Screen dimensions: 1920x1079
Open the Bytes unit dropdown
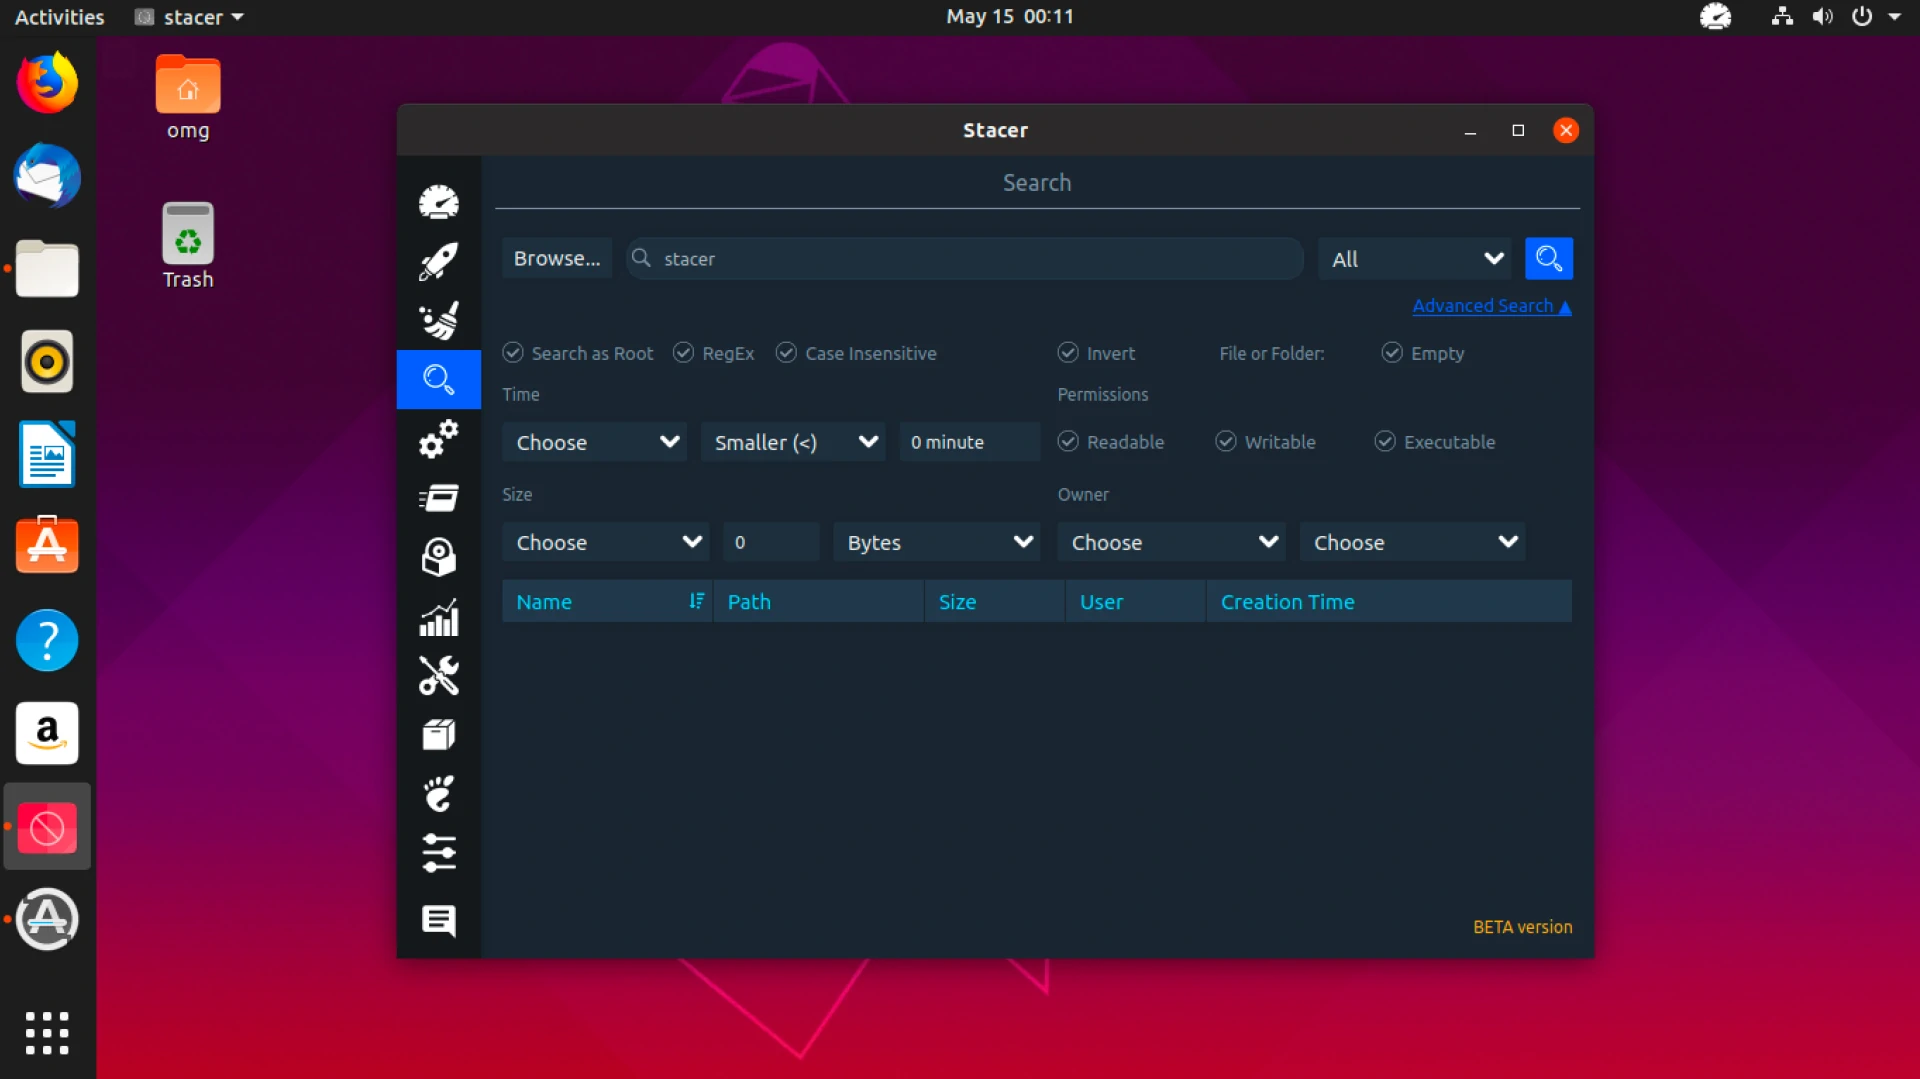pyautogui.click(x=937, y=542)
